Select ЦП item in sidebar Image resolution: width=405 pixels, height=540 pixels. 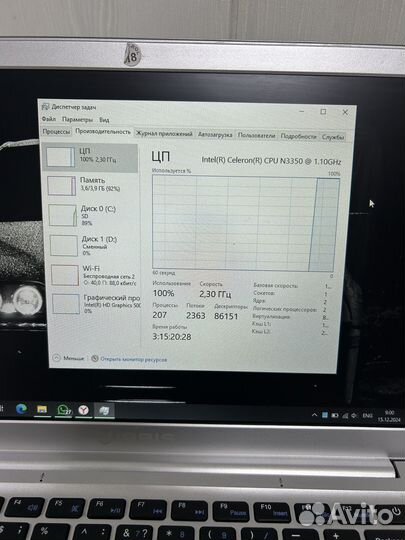tap(91, 158)
